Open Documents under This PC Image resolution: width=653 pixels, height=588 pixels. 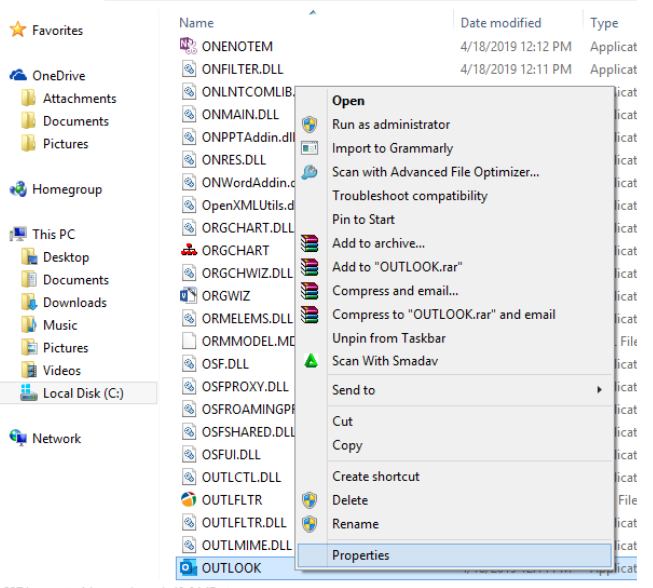[76, 279]
